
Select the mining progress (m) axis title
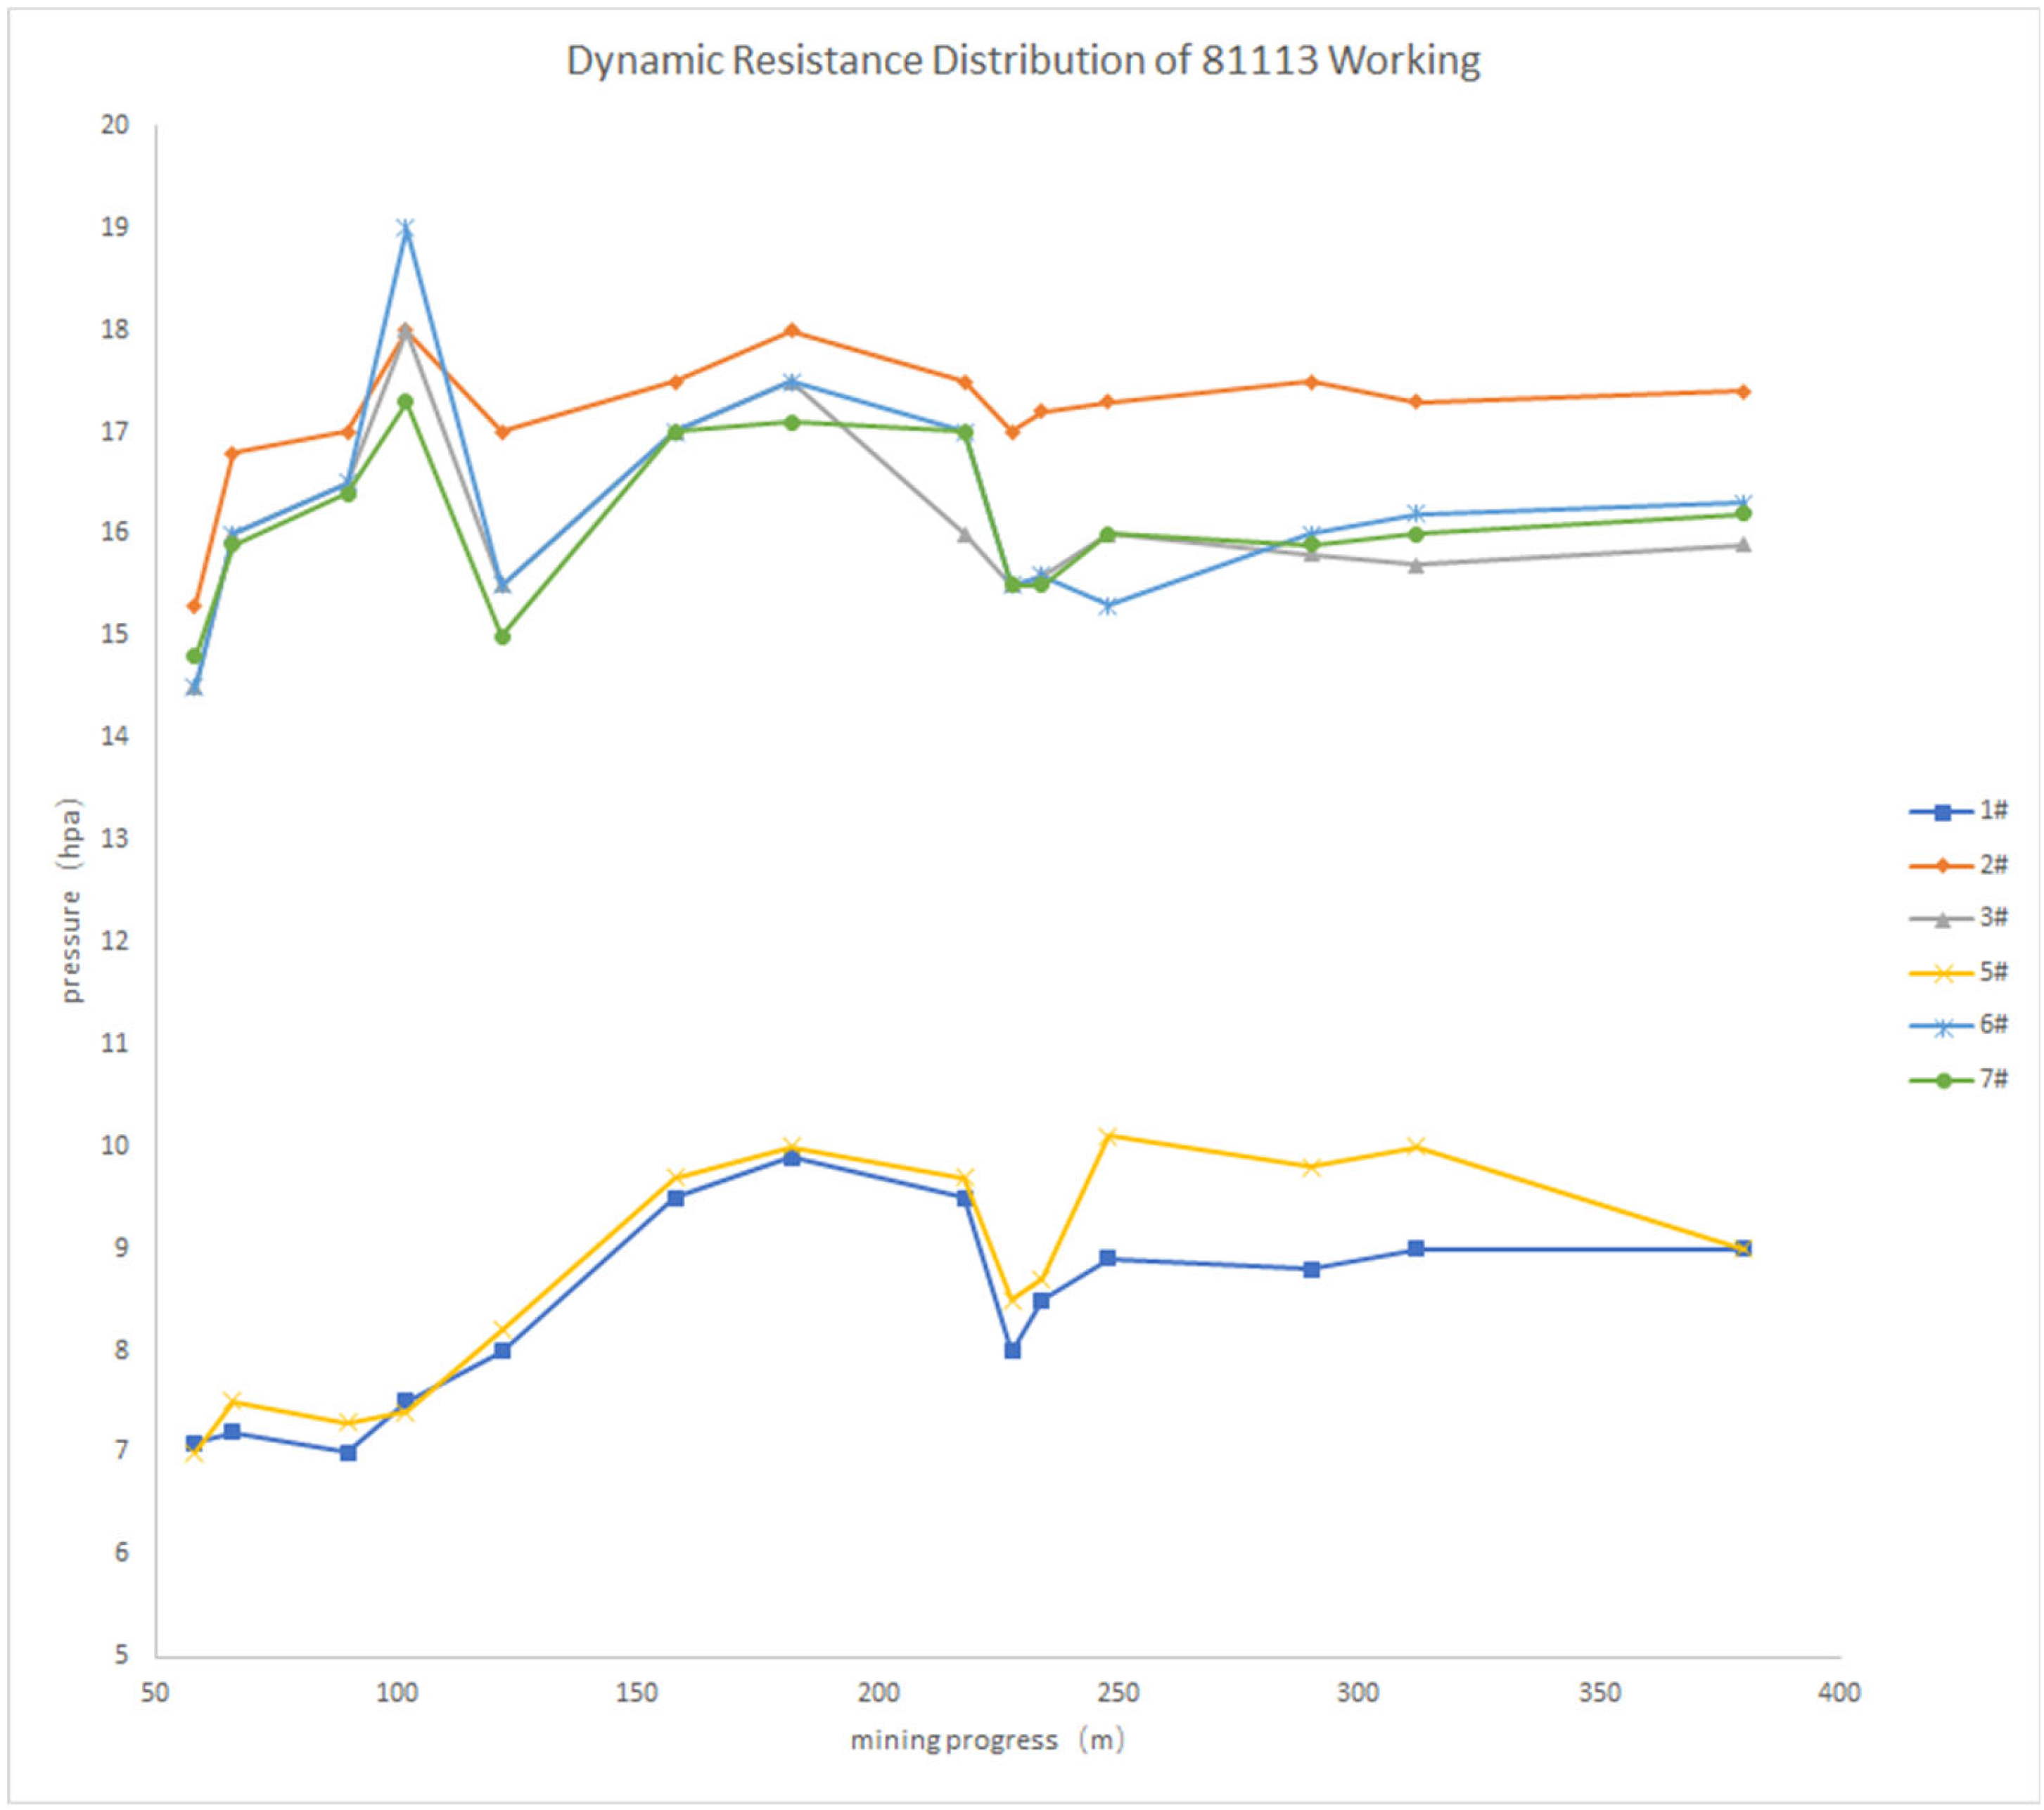[x=987, y=1741]
